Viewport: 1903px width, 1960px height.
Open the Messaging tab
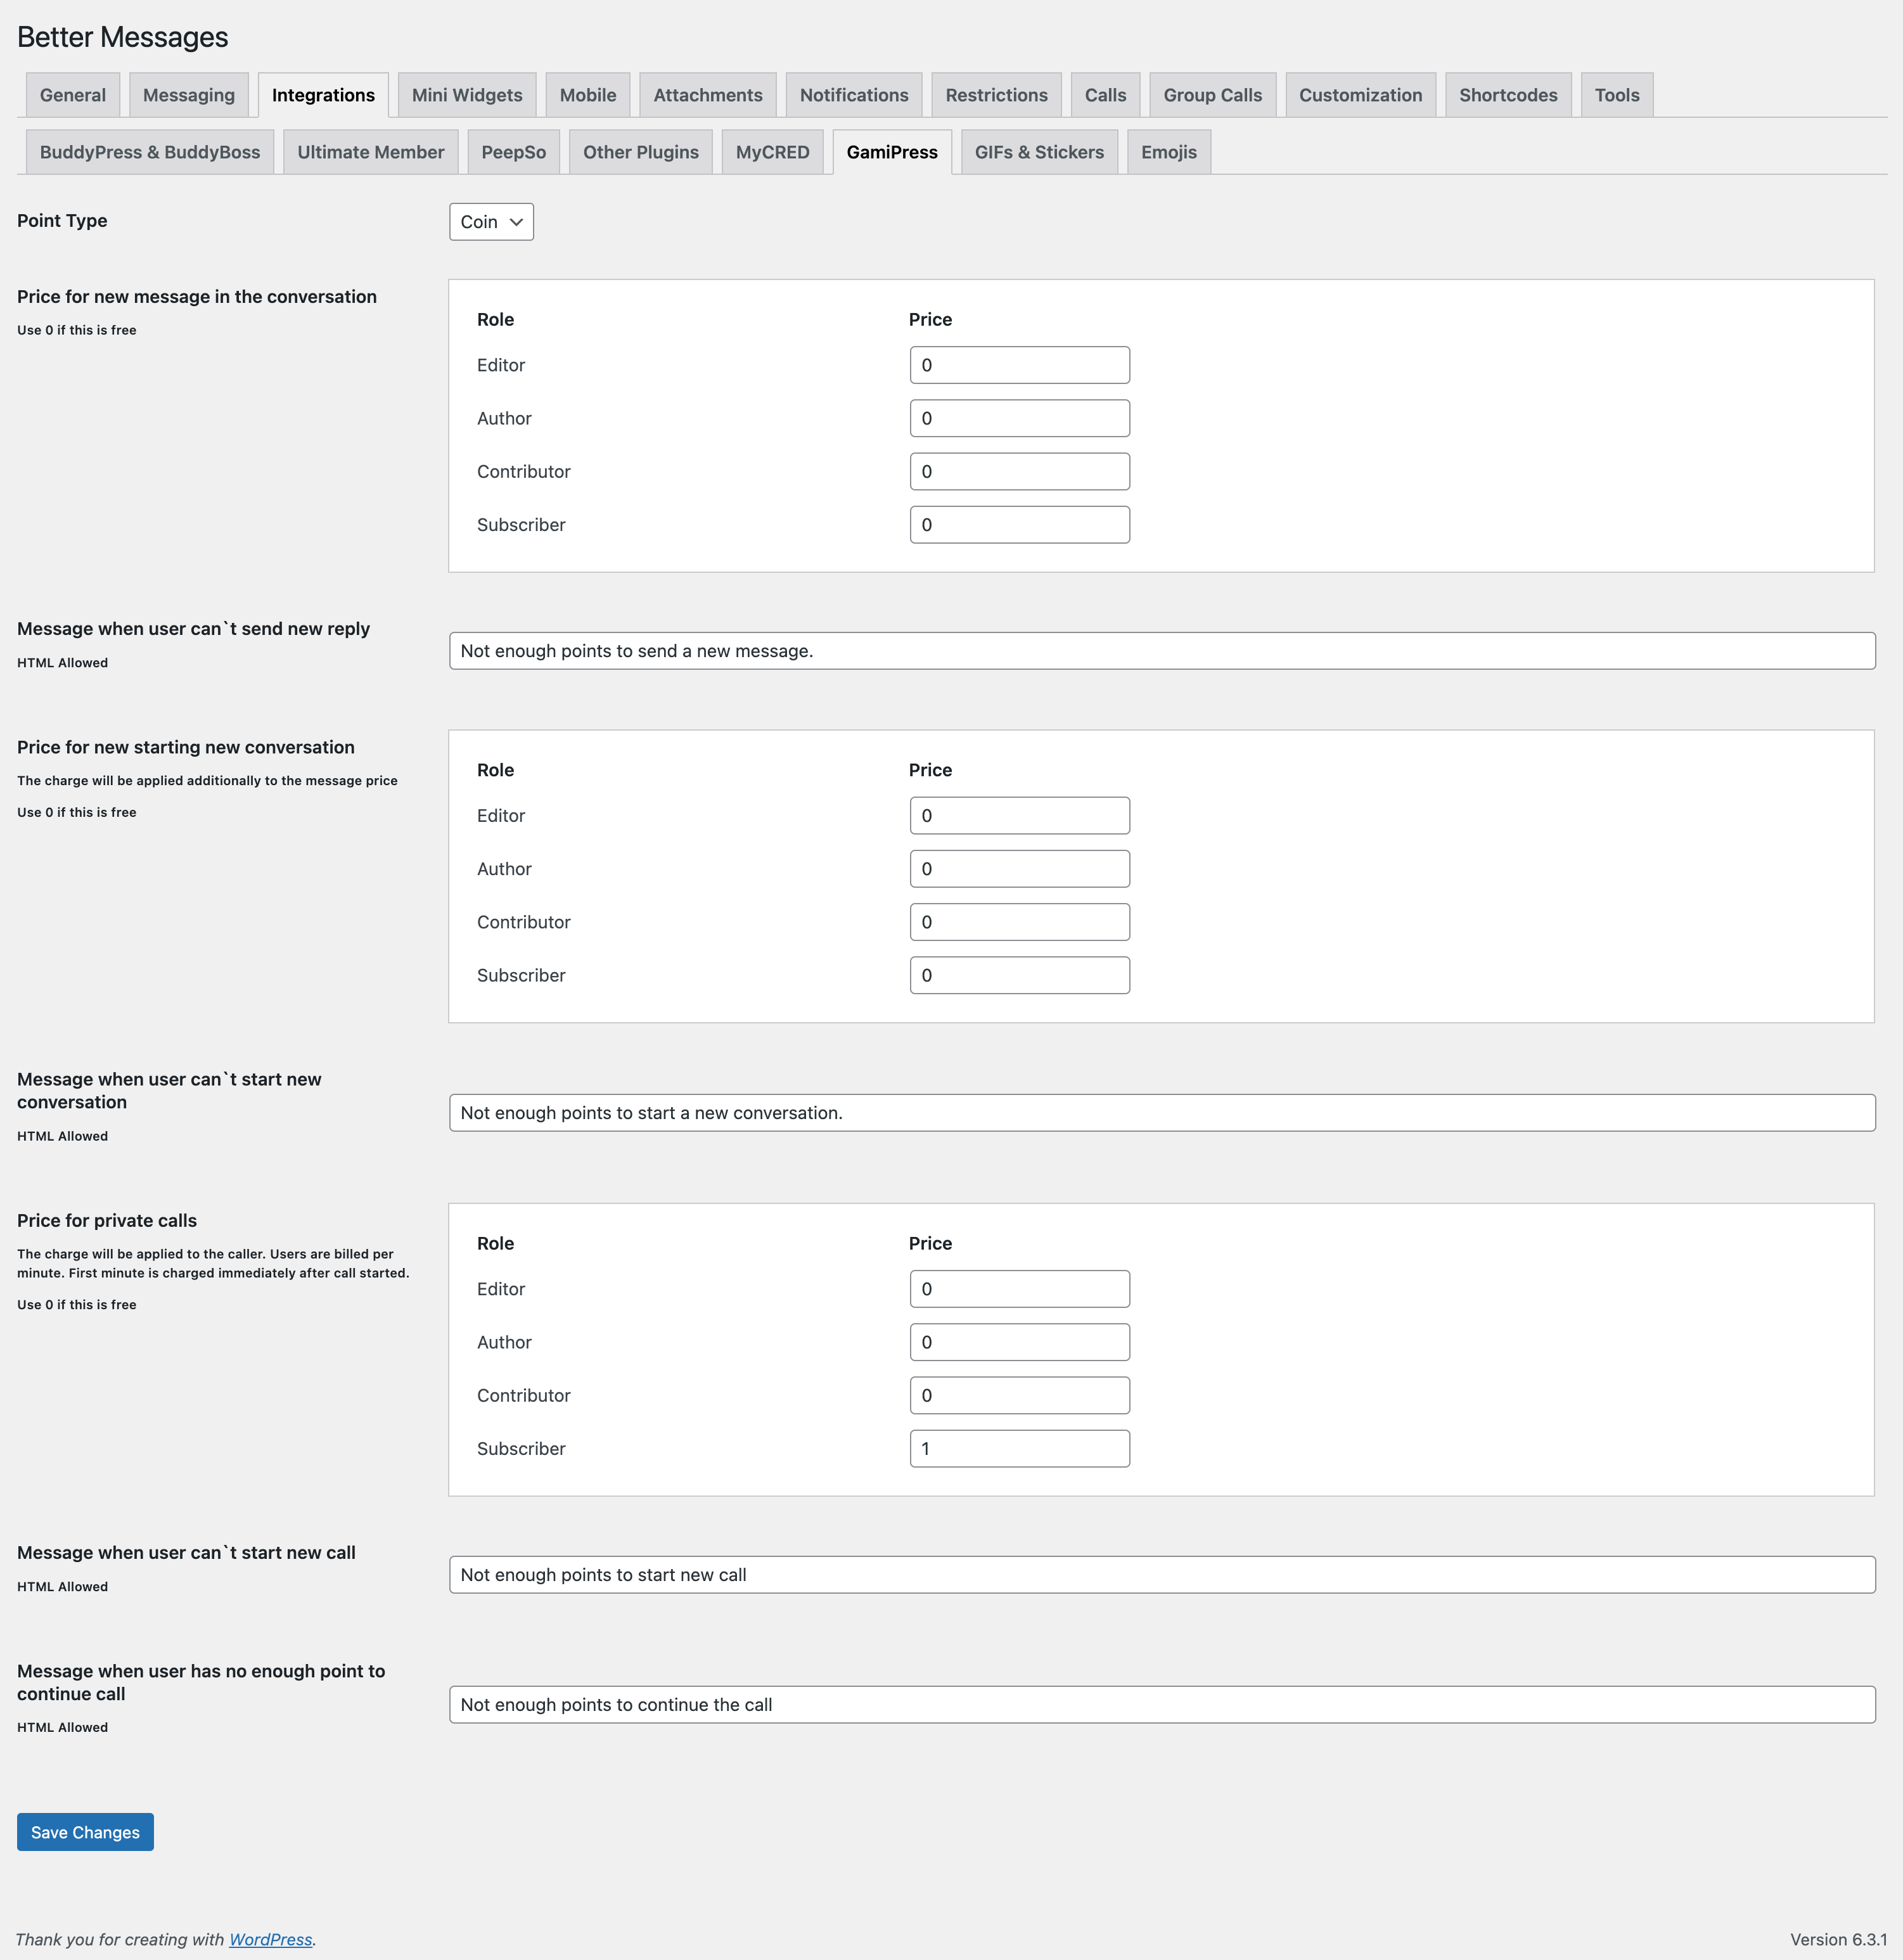pos(189,95)
